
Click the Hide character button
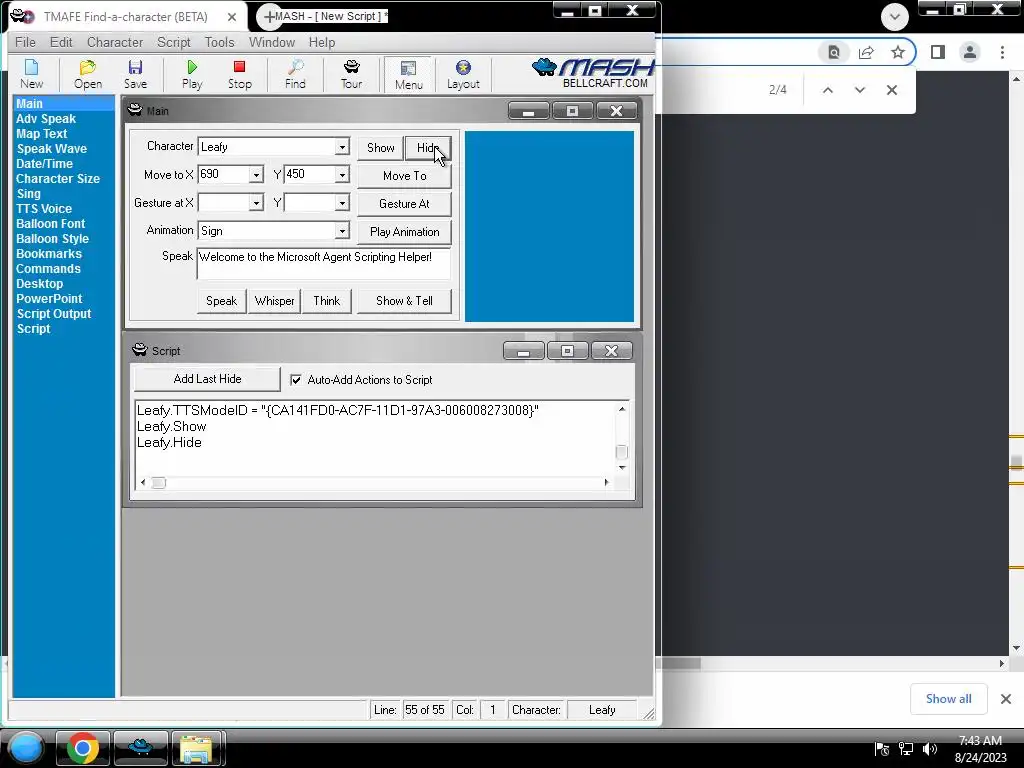[428, 148]
